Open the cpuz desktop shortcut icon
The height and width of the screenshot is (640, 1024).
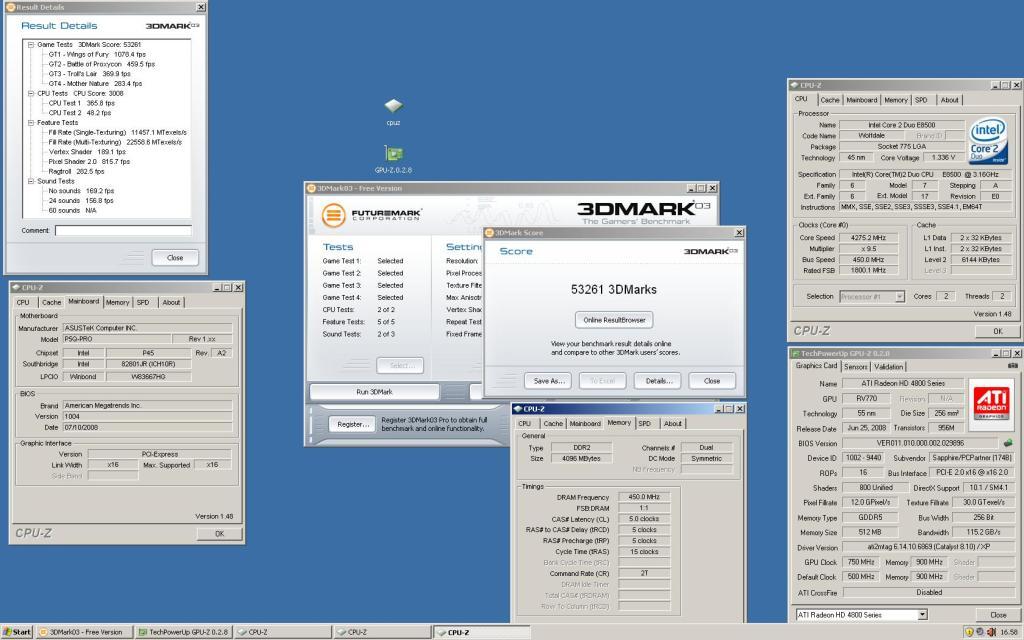coord(393,106)
